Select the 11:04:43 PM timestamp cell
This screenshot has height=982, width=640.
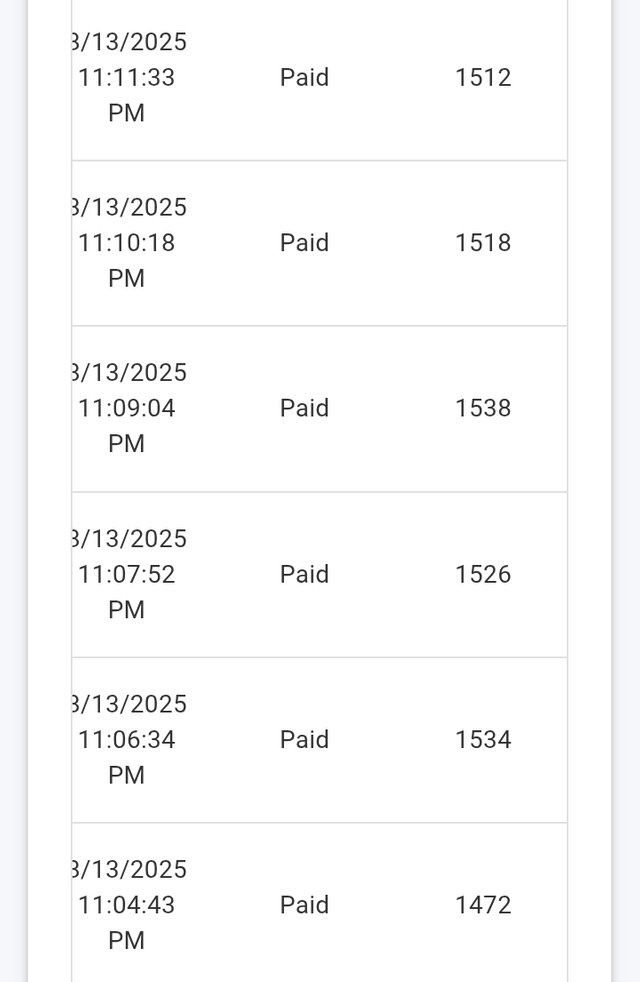[129, 905]
